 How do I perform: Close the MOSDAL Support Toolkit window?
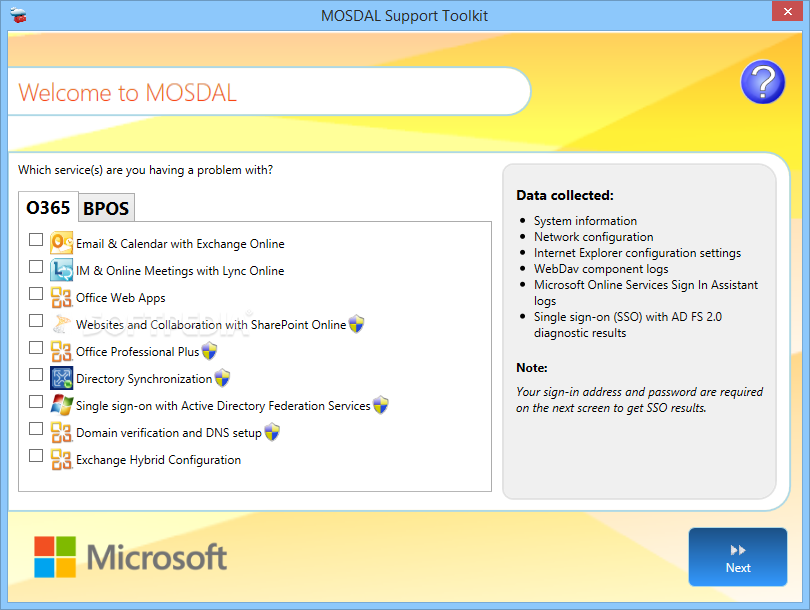pyautogui.click(x=787, y=11)
